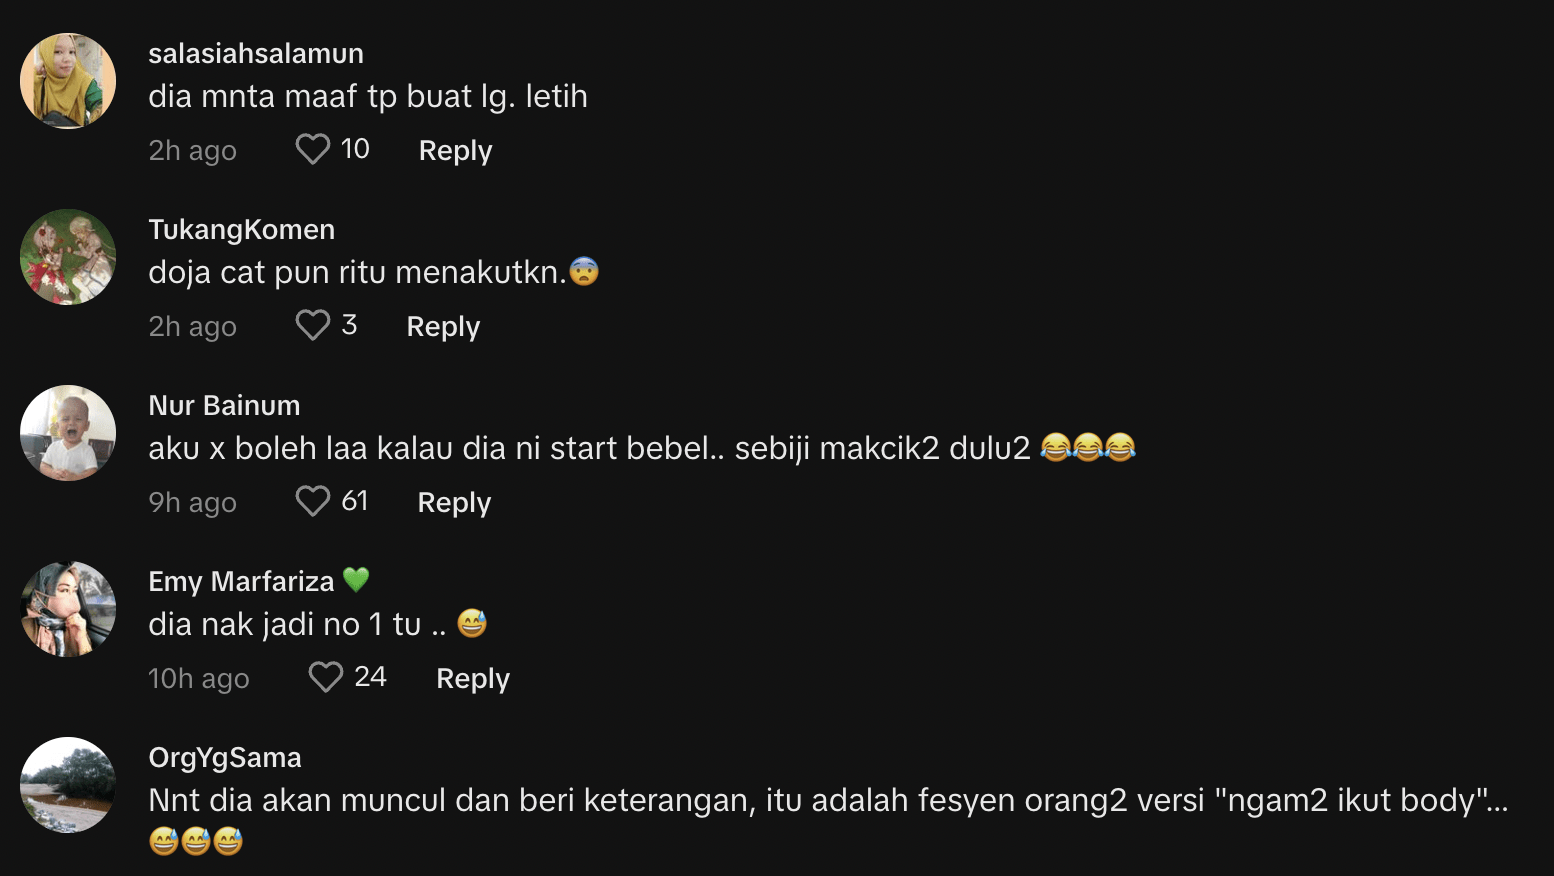Open OrgYgSama's profile picture
Viewport: 1554px width, 876px height.
tap(68, 785)
